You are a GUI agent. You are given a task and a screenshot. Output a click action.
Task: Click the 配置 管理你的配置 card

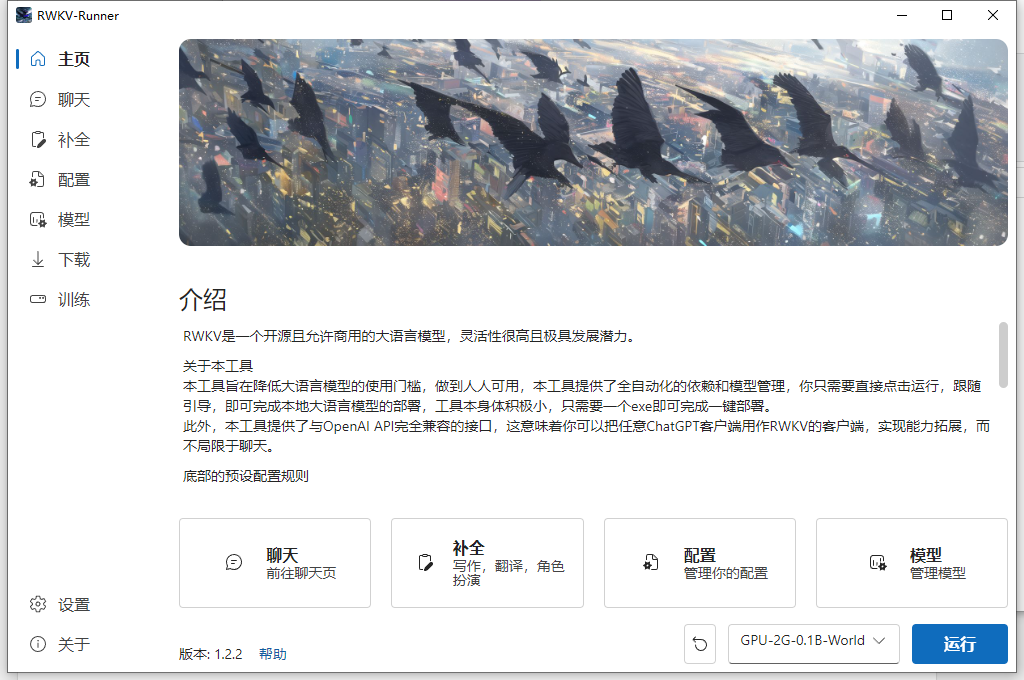coord(699,563)
